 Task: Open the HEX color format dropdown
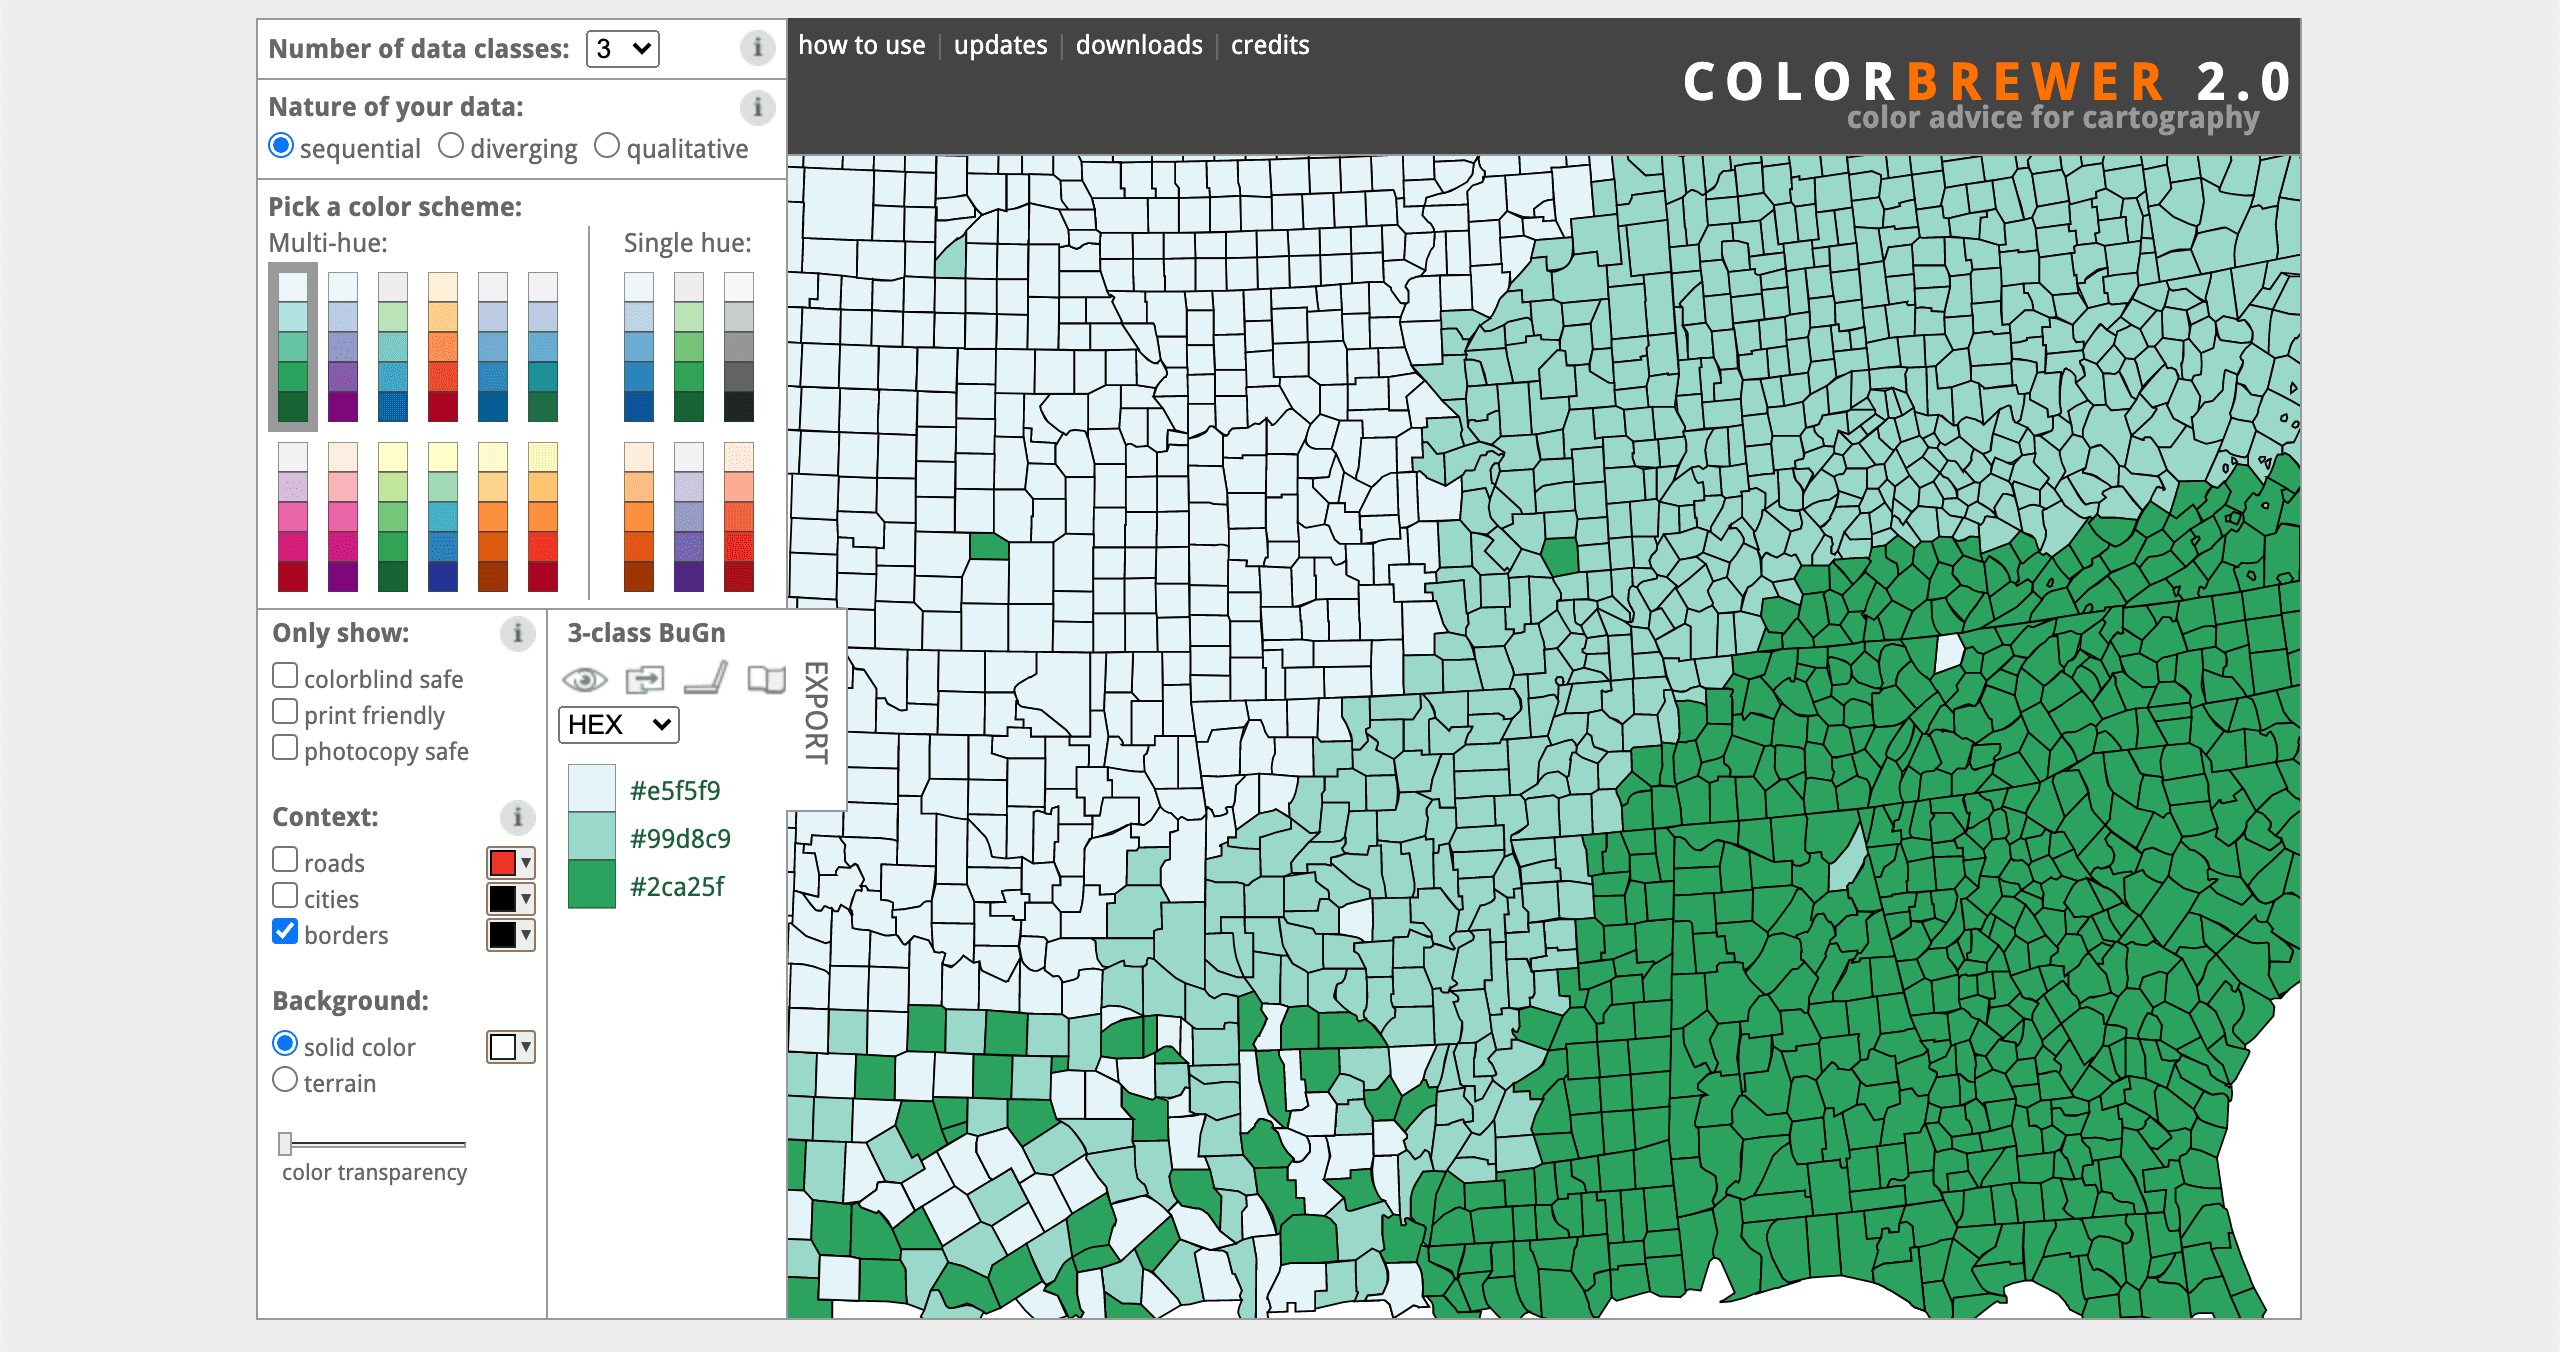(x=618, y=724)
